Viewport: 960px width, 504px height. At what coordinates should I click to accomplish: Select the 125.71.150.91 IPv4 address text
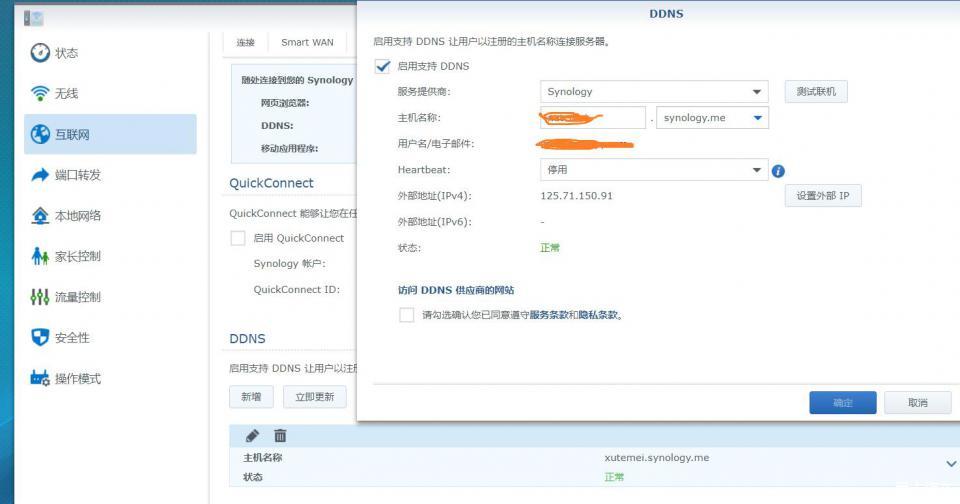coord(576,196)
